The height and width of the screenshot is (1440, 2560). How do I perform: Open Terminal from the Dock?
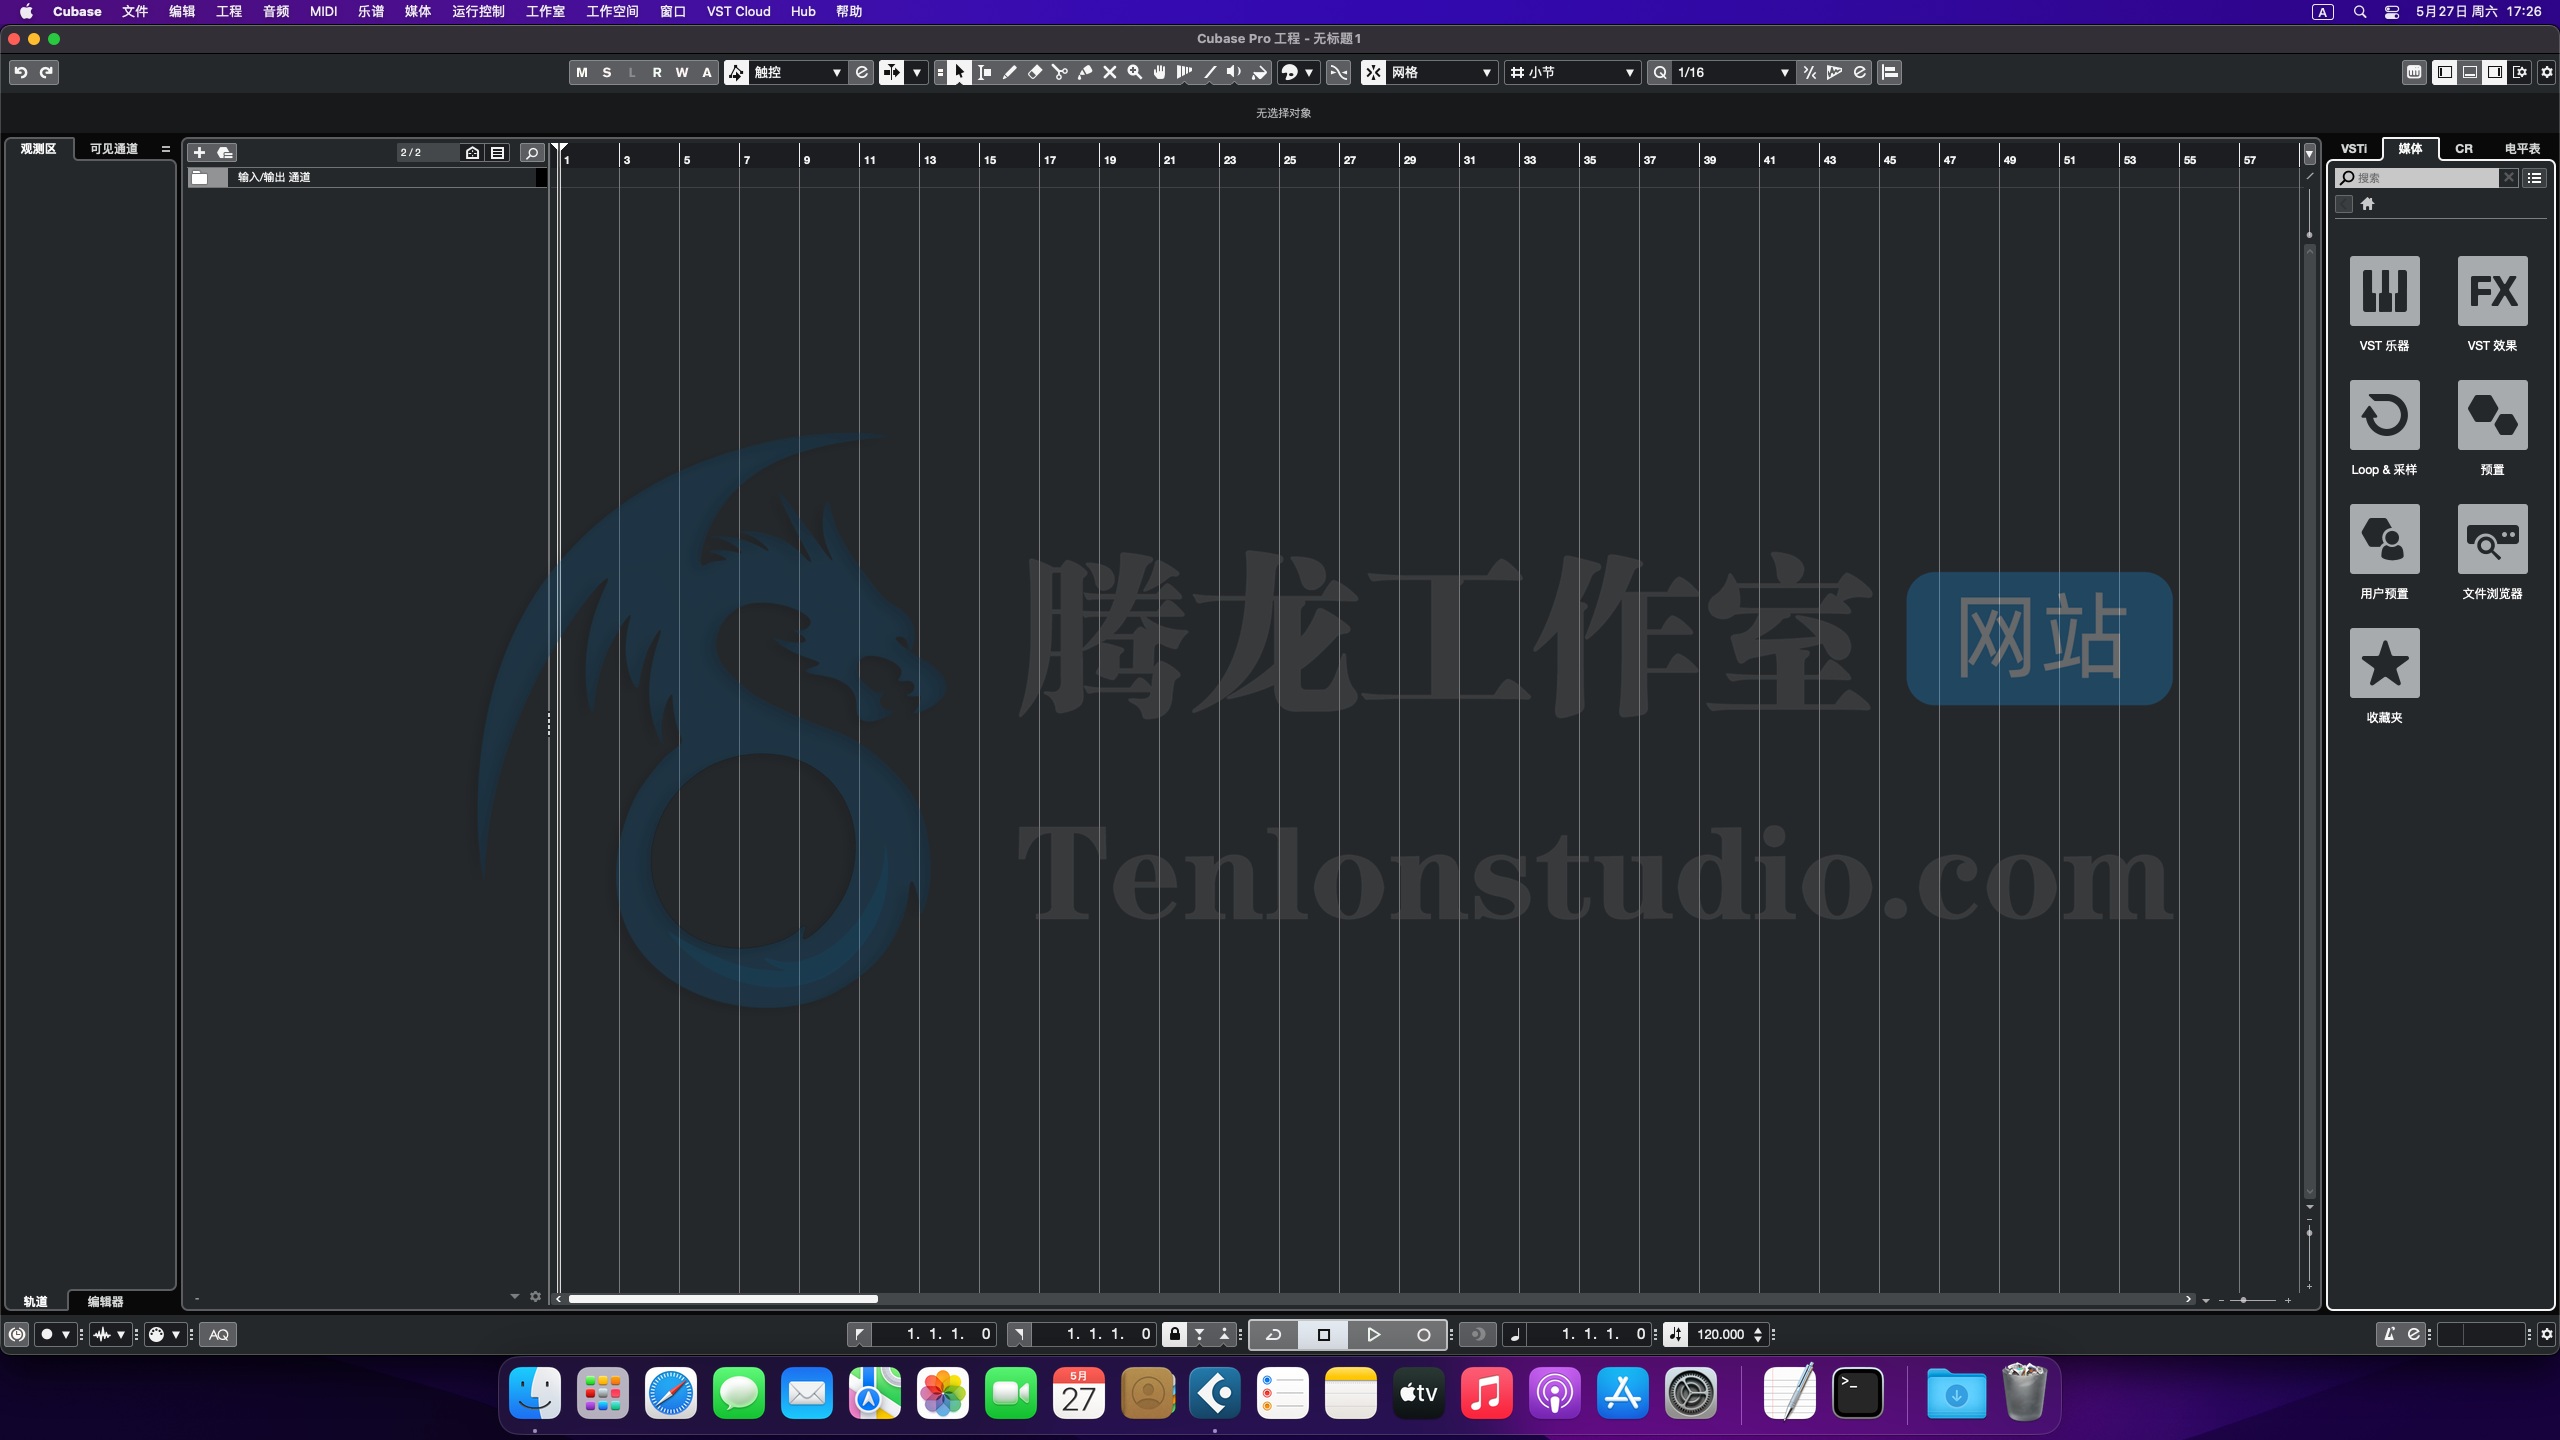pyautogui.click(x=1858, y=1393)
